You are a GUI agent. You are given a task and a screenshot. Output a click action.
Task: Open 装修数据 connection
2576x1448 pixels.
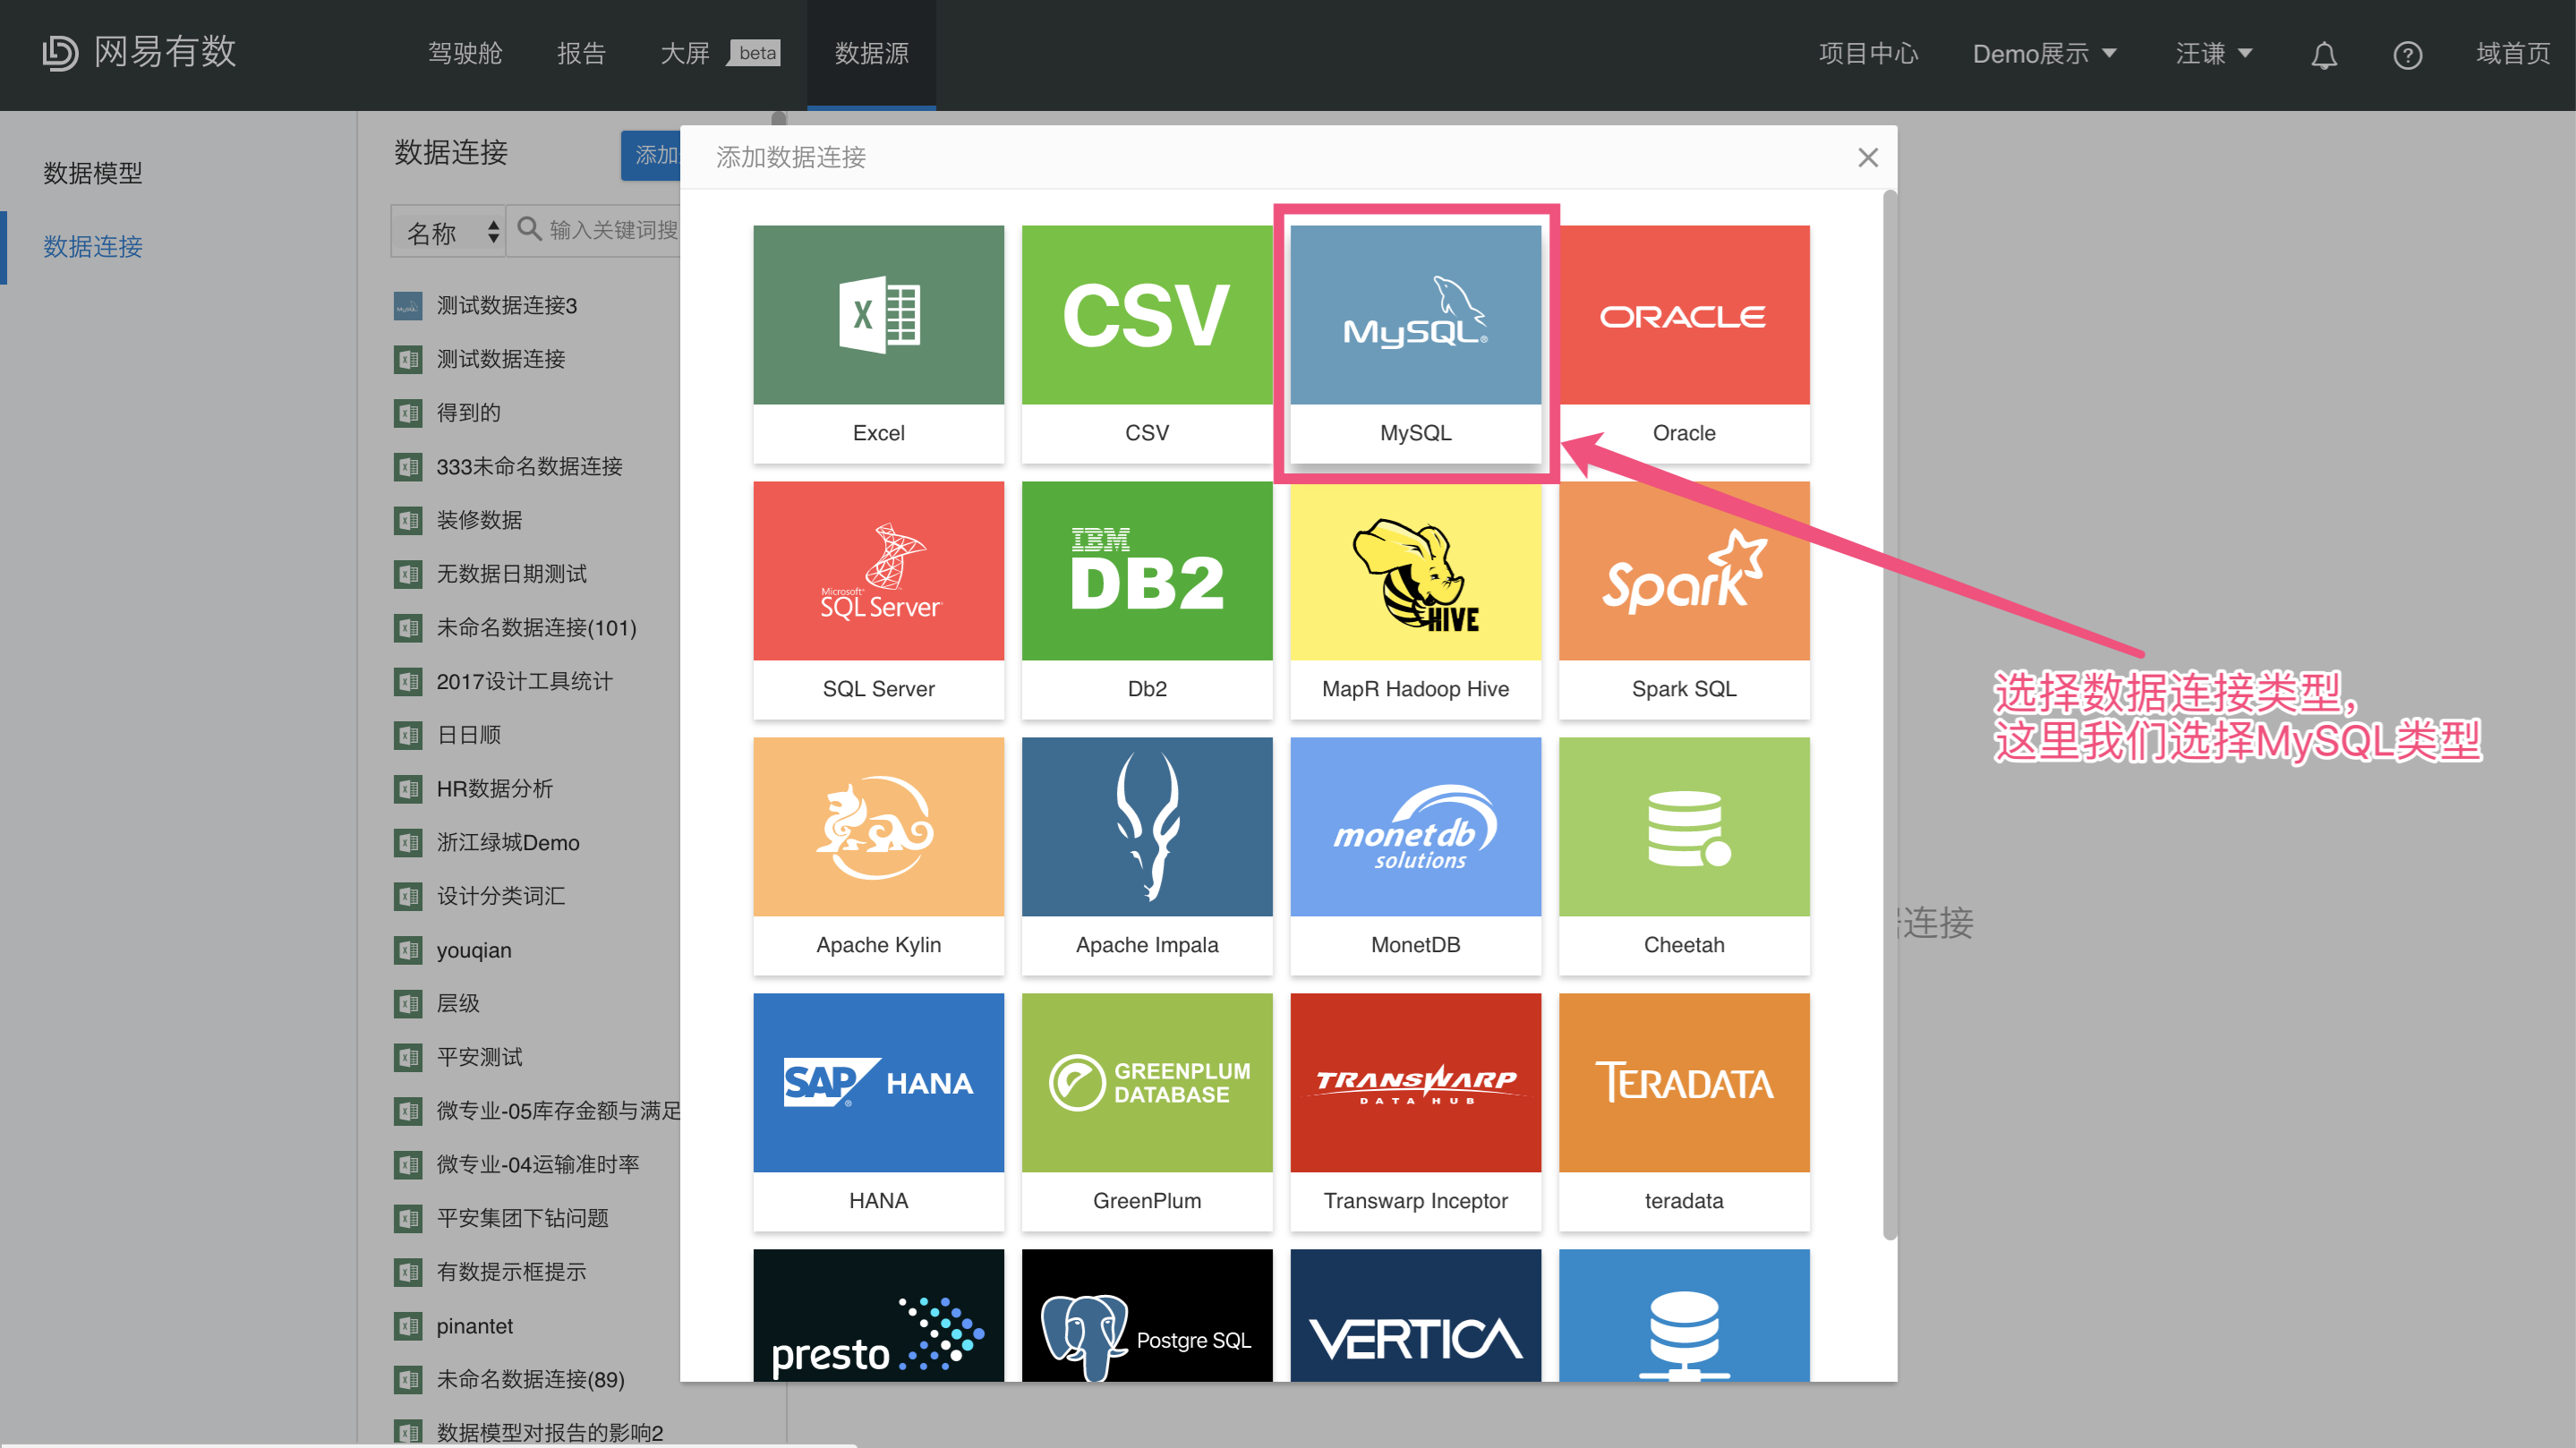tap(479, 521)
